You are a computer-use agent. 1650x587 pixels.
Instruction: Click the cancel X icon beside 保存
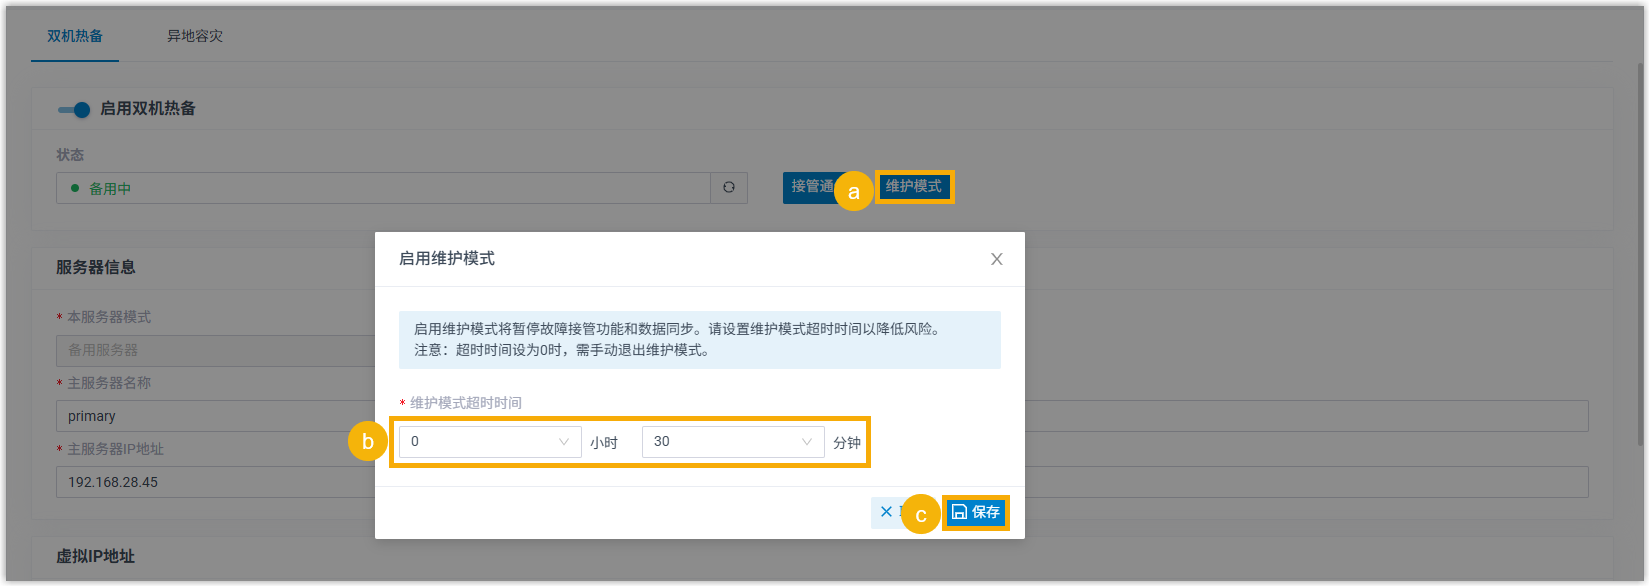886,512
